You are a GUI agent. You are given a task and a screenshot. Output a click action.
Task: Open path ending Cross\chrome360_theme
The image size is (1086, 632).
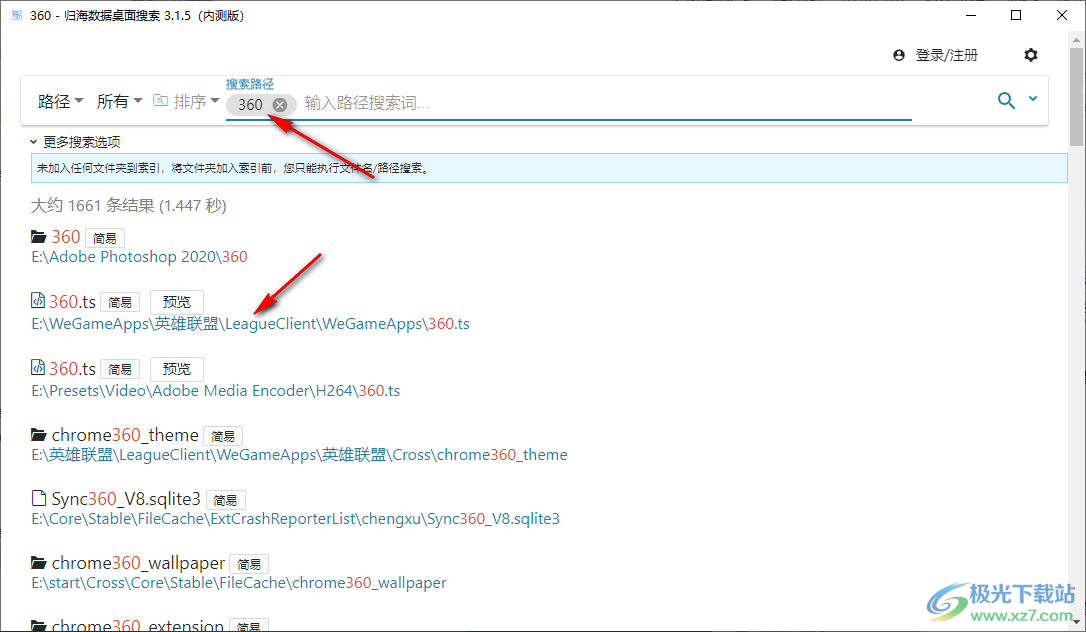pyautogui.click(x=299, y=455)
